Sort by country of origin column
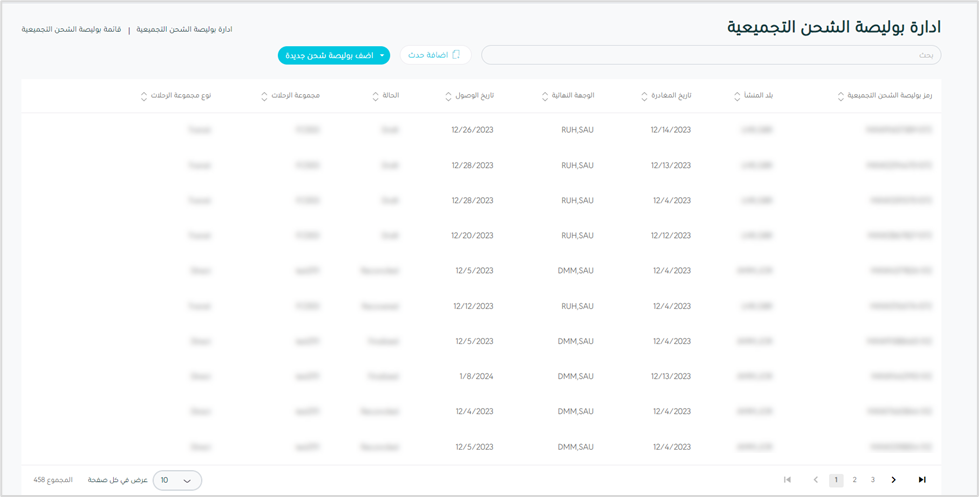979x497 pixels. 738,96
